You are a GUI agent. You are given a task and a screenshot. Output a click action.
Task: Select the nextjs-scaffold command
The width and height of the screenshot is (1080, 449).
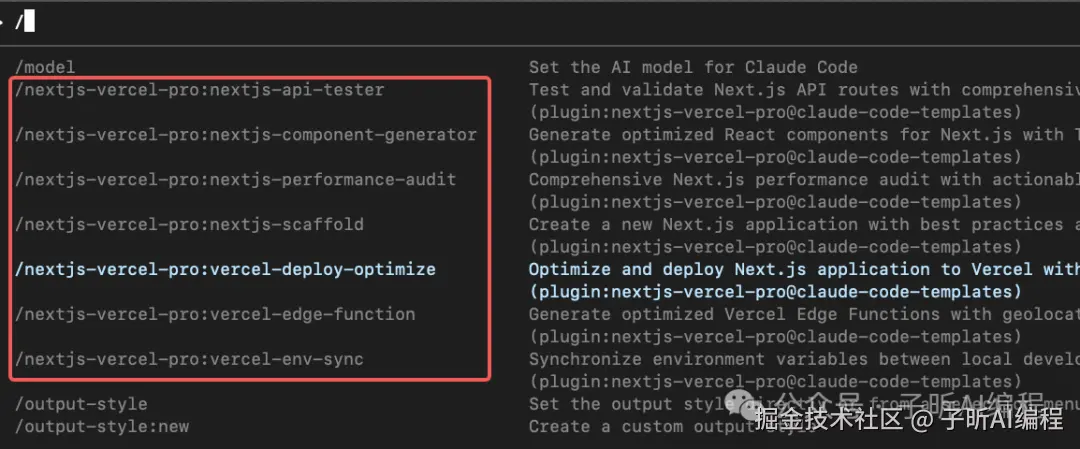[189, 225]
